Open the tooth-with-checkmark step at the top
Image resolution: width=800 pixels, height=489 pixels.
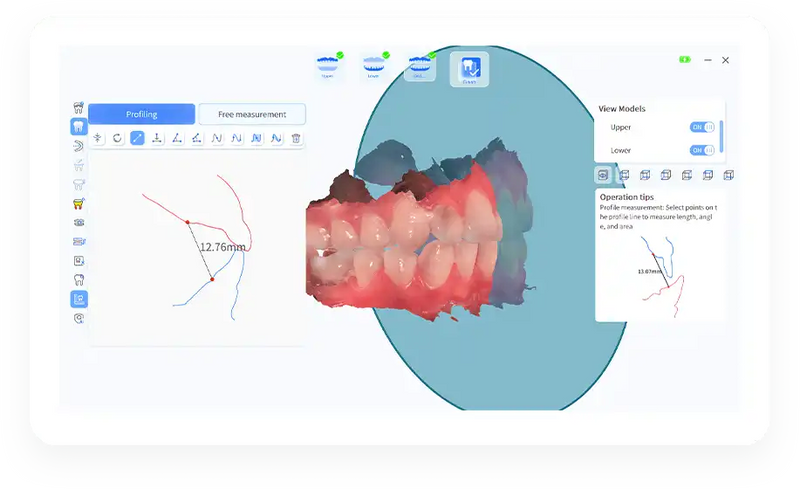[469, 69]
